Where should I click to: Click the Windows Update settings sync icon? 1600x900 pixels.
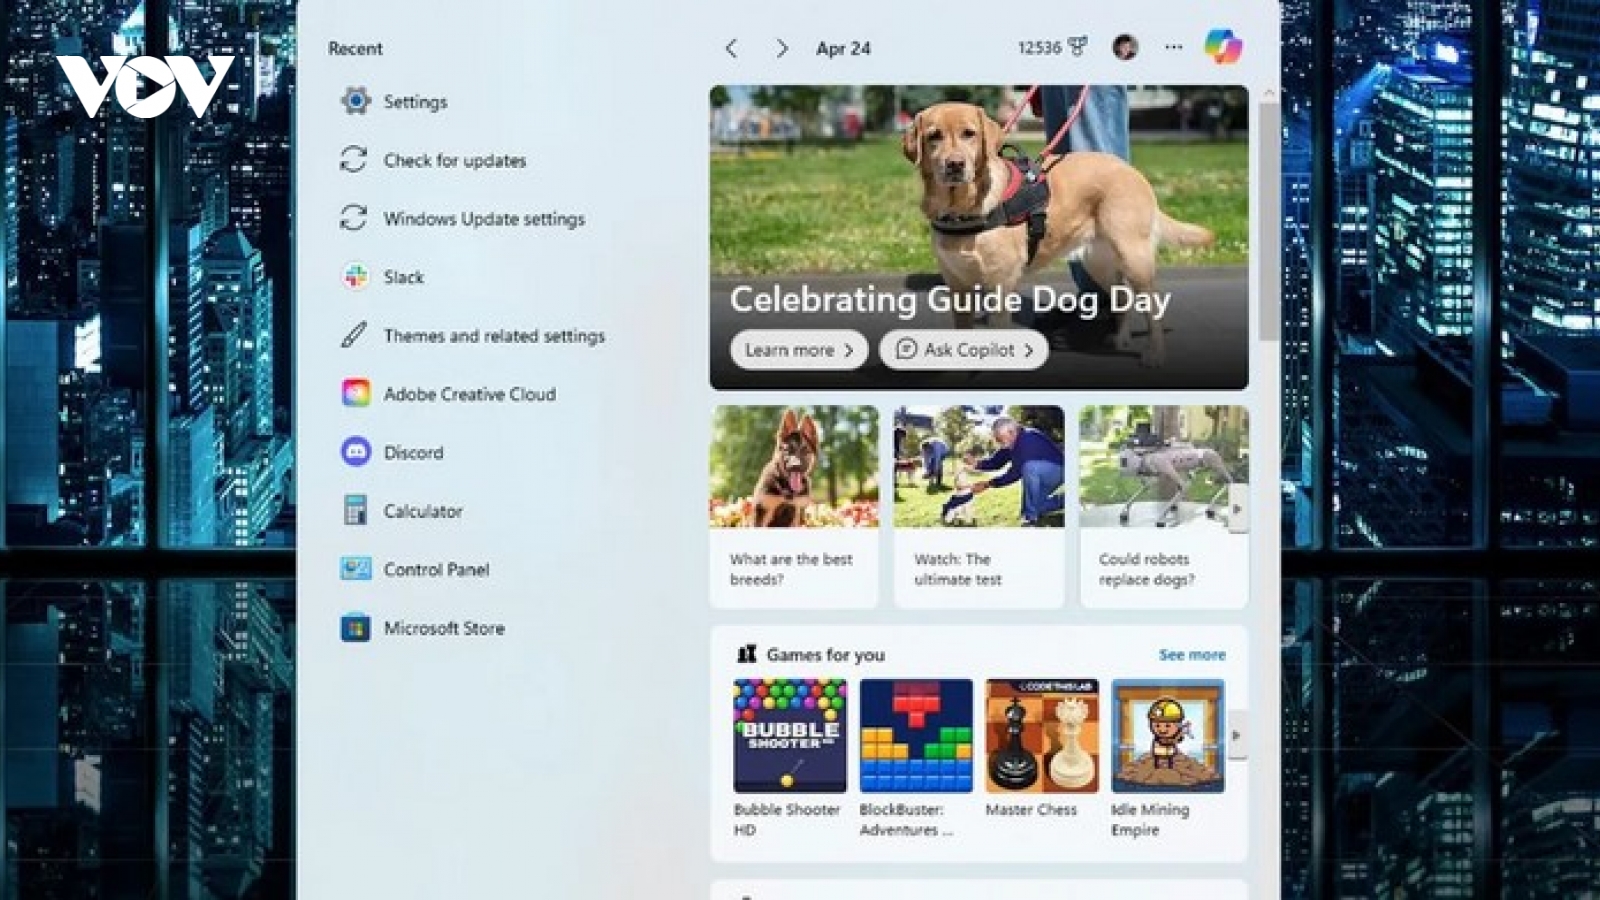pyautogui.click(x=354, y=218)
